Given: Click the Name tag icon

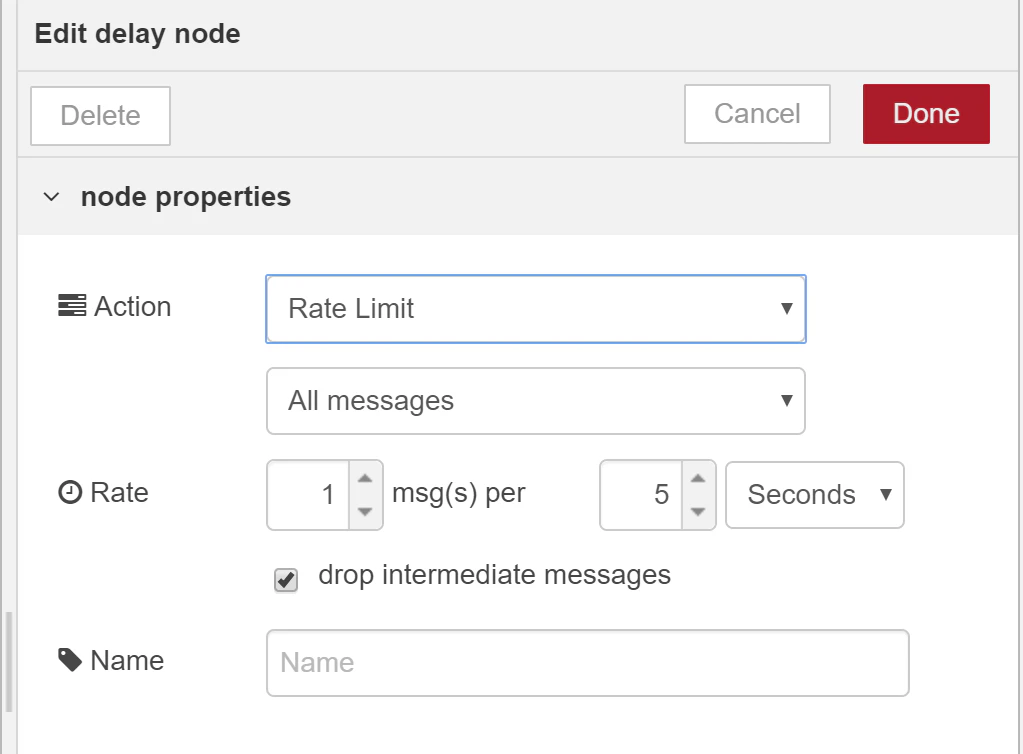Looking at the screenshot, I should point(70,659).
